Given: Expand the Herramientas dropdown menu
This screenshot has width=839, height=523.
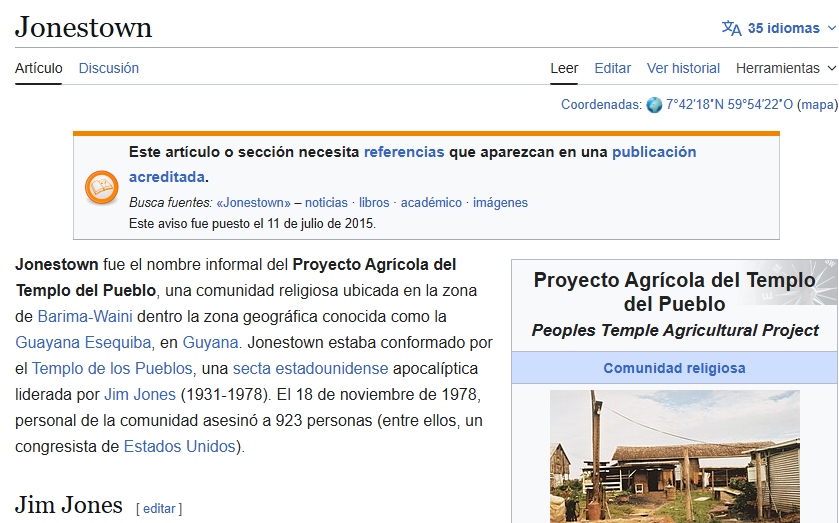Looking at the screenshot, I should point(785,68).
